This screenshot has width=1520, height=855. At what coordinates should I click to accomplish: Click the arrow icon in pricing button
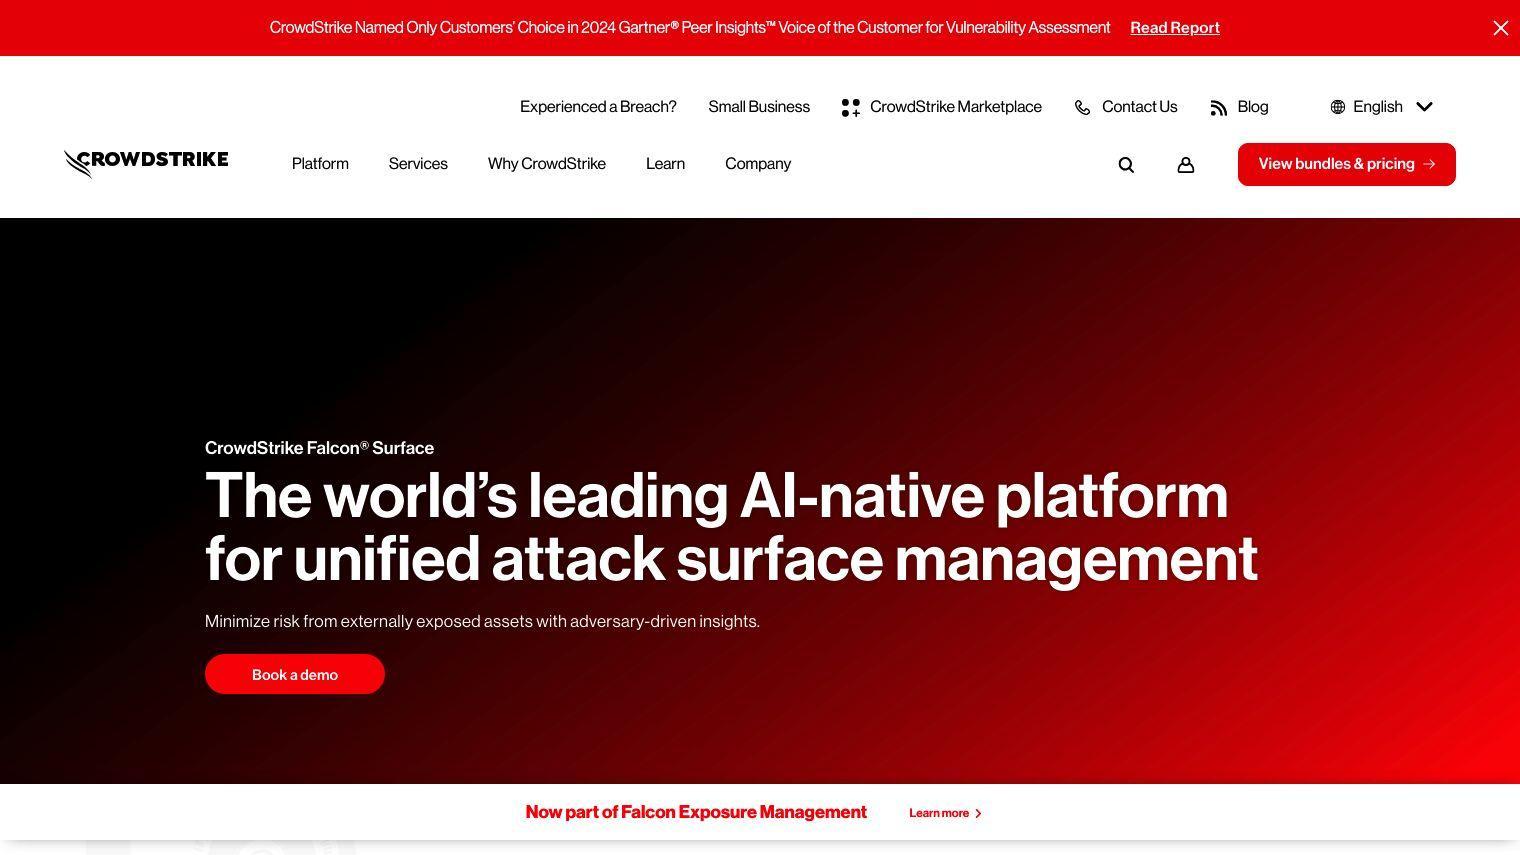pyautogui.click(x=1429, y=164)
